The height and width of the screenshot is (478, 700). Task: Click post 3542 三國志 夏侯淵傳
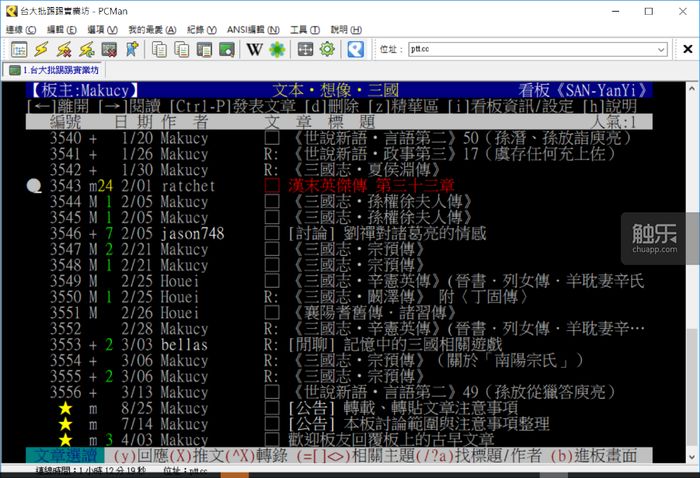click(x=367, y=170)
